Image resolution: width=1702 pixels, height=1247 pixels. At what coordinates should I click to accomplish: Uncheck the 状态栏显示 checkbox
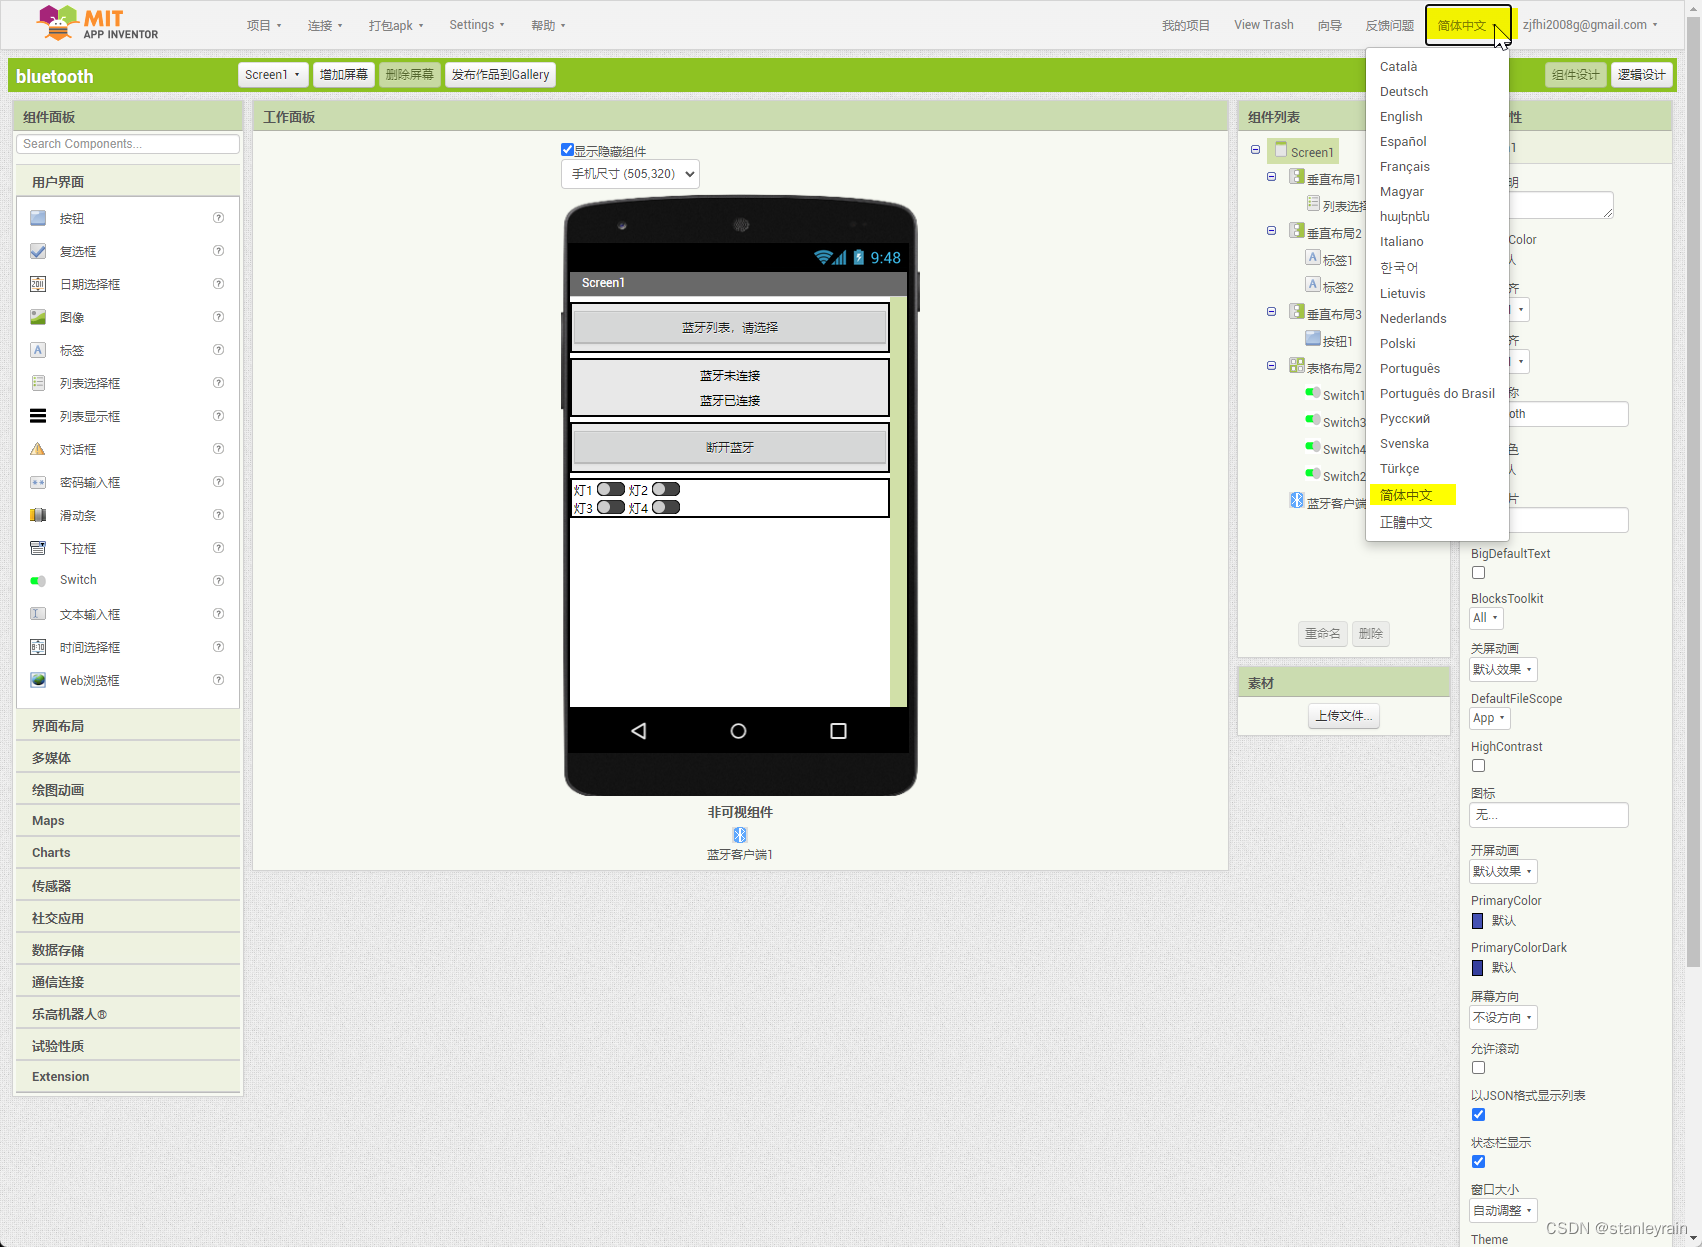coord(1478,1162)
